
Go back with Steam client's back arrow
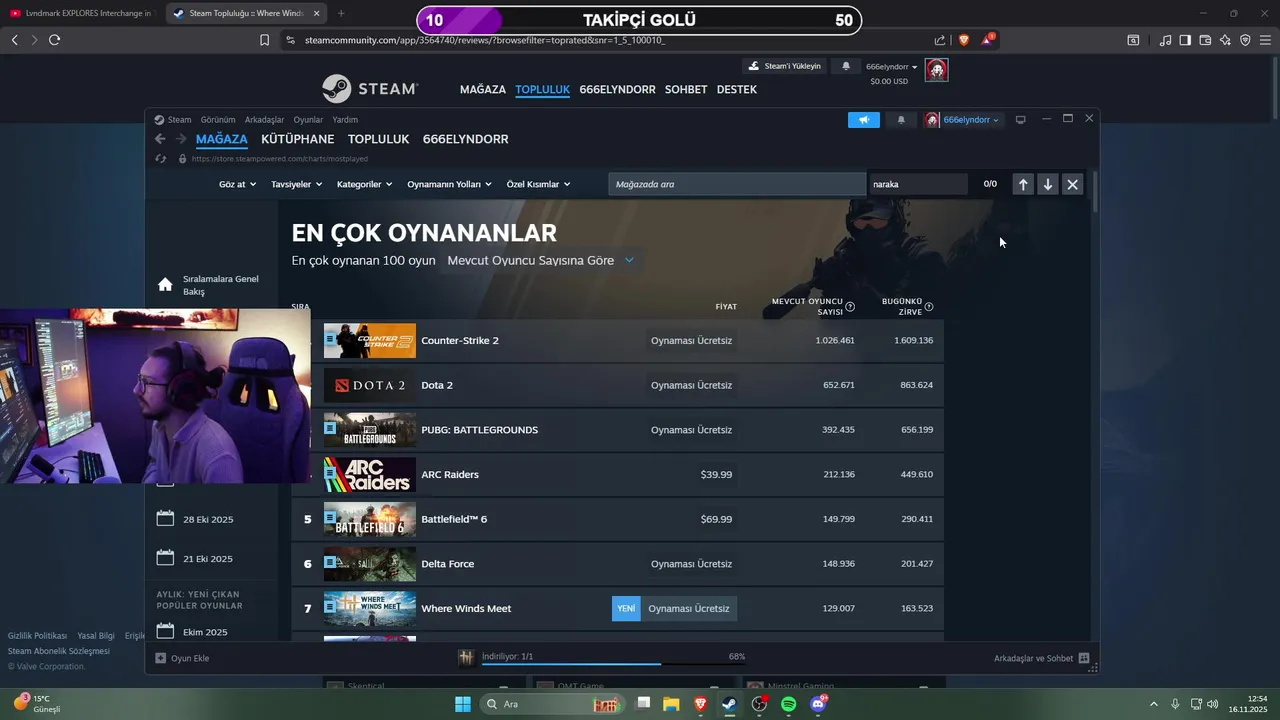[160, 139]
